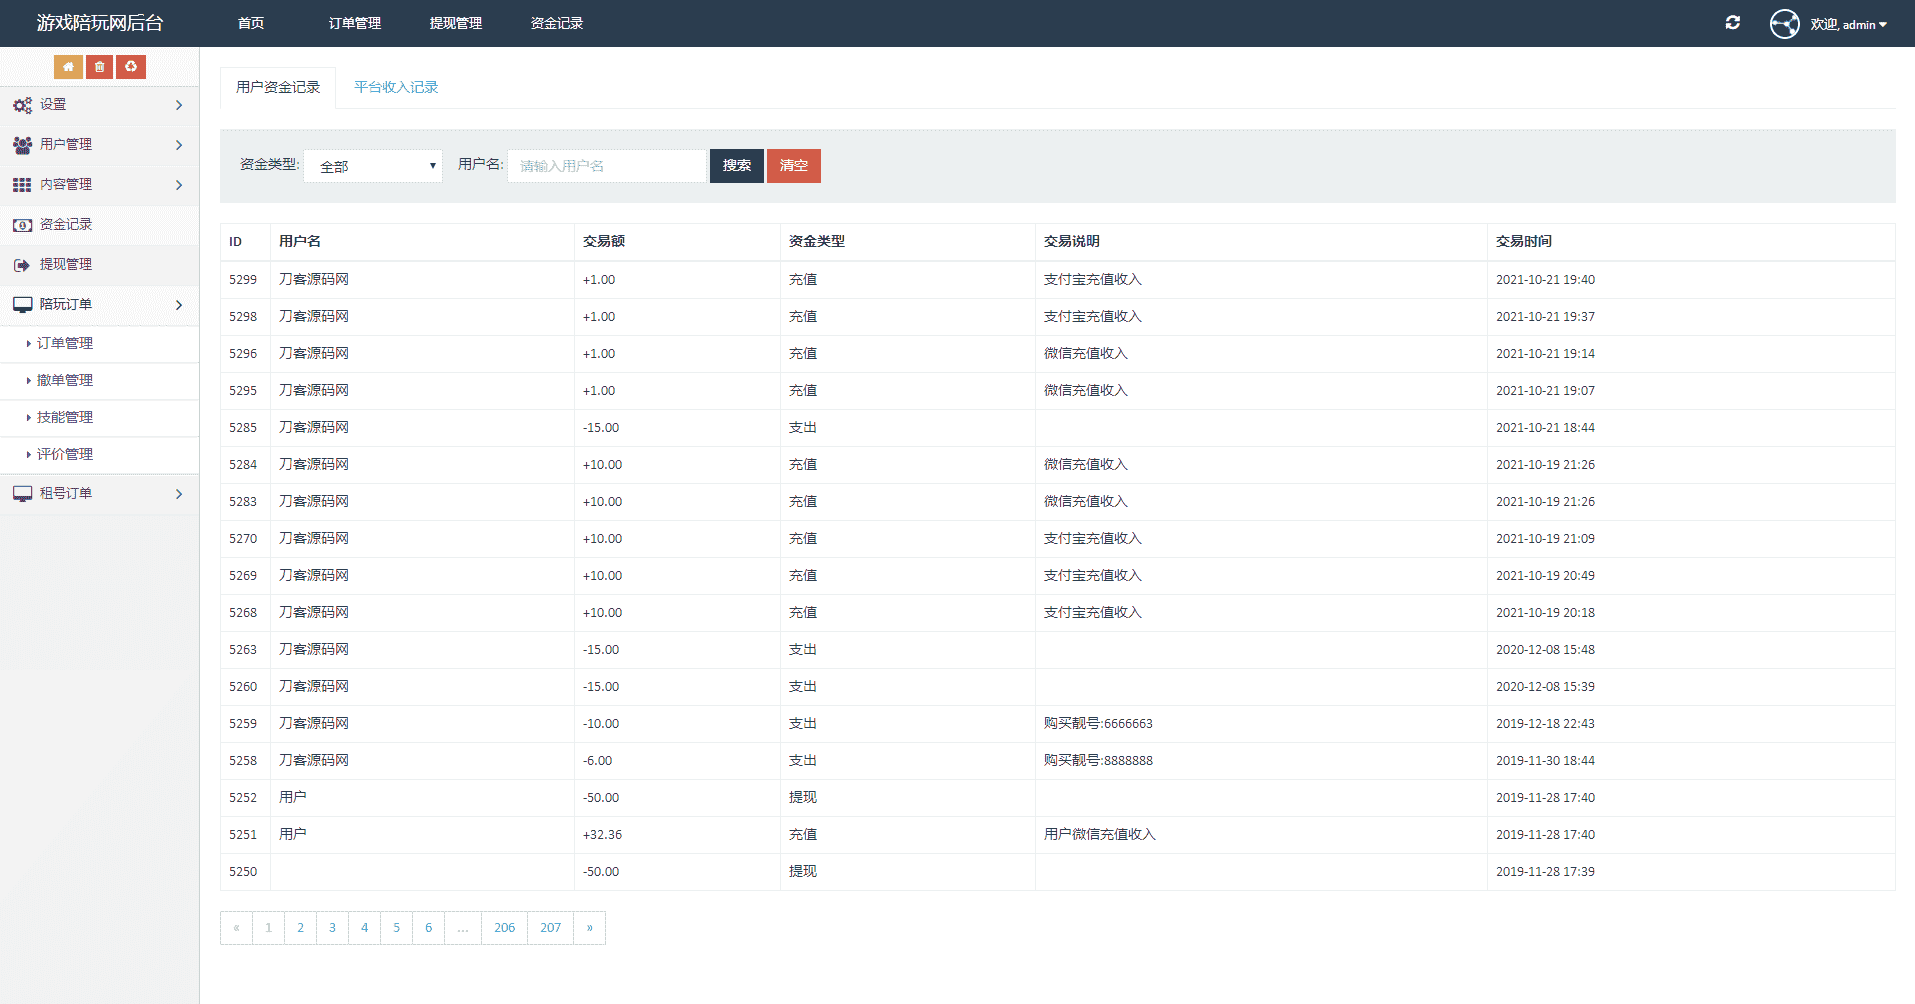Open 提现管理 in the top navigation
The height and width of the screenshot is (1004, 1915).
tap(456, 23)
